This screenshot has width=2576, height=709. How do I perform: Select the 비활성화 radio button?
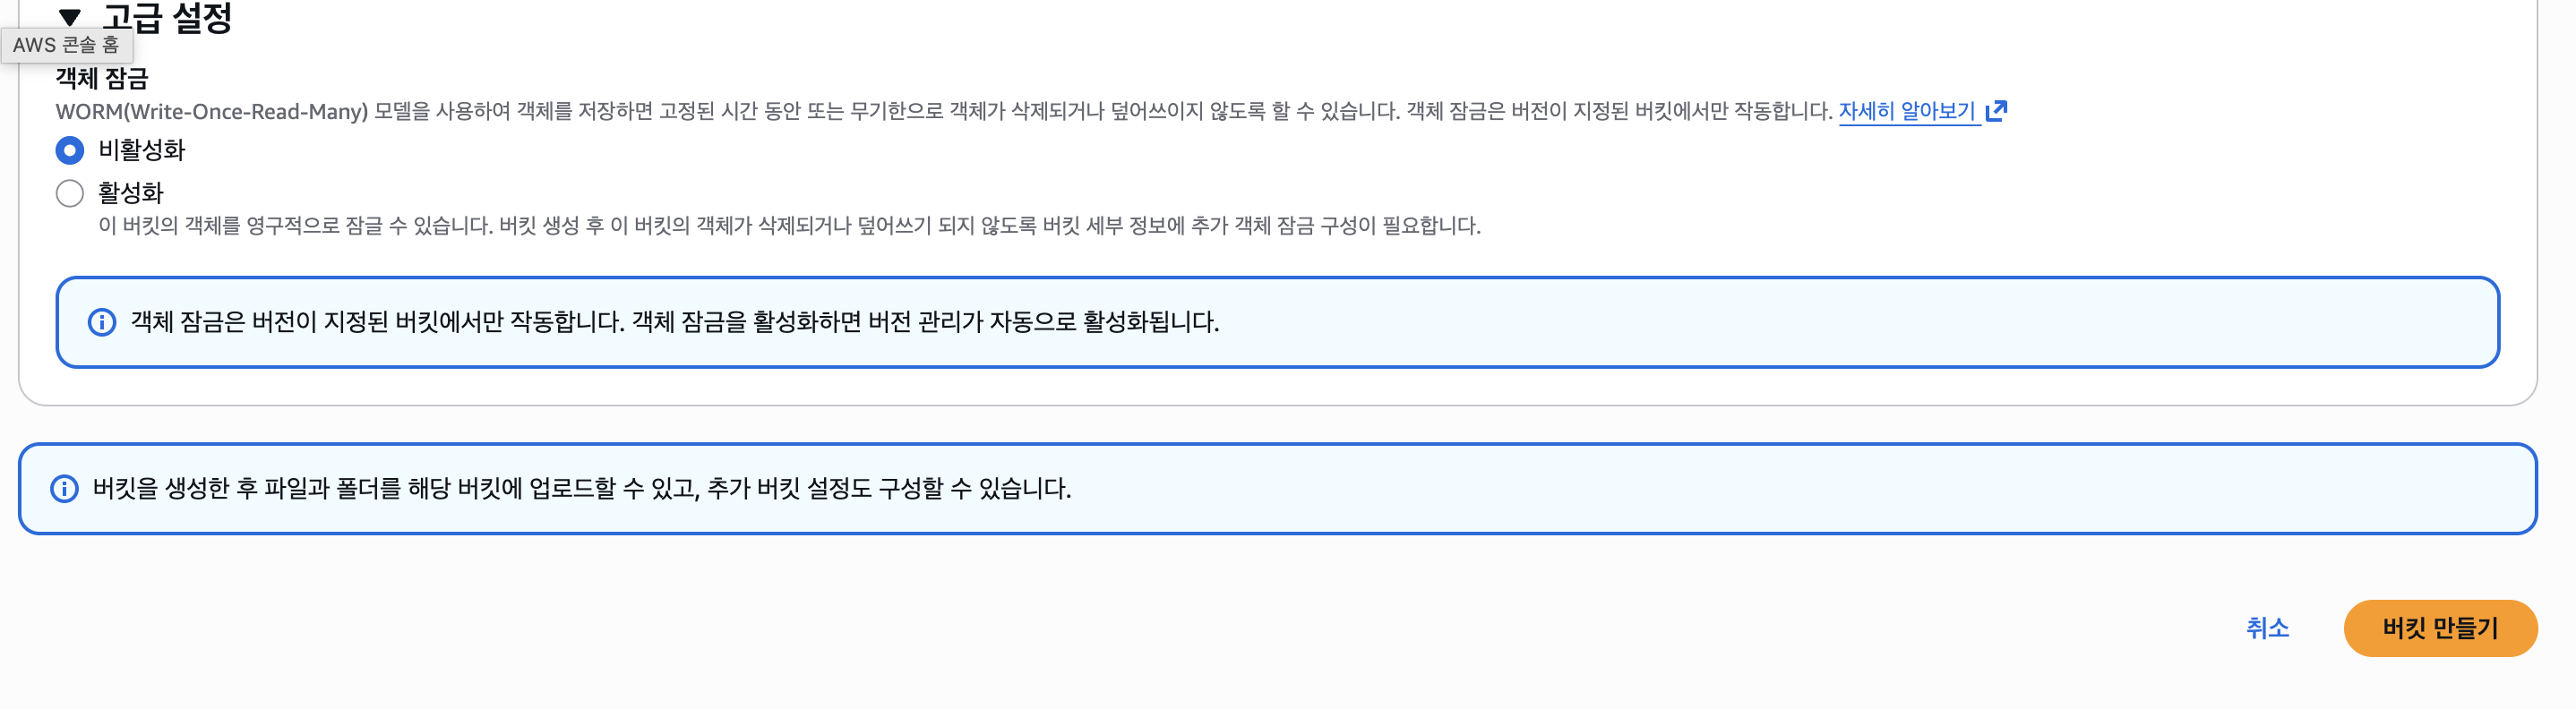[x=70, y=150]
